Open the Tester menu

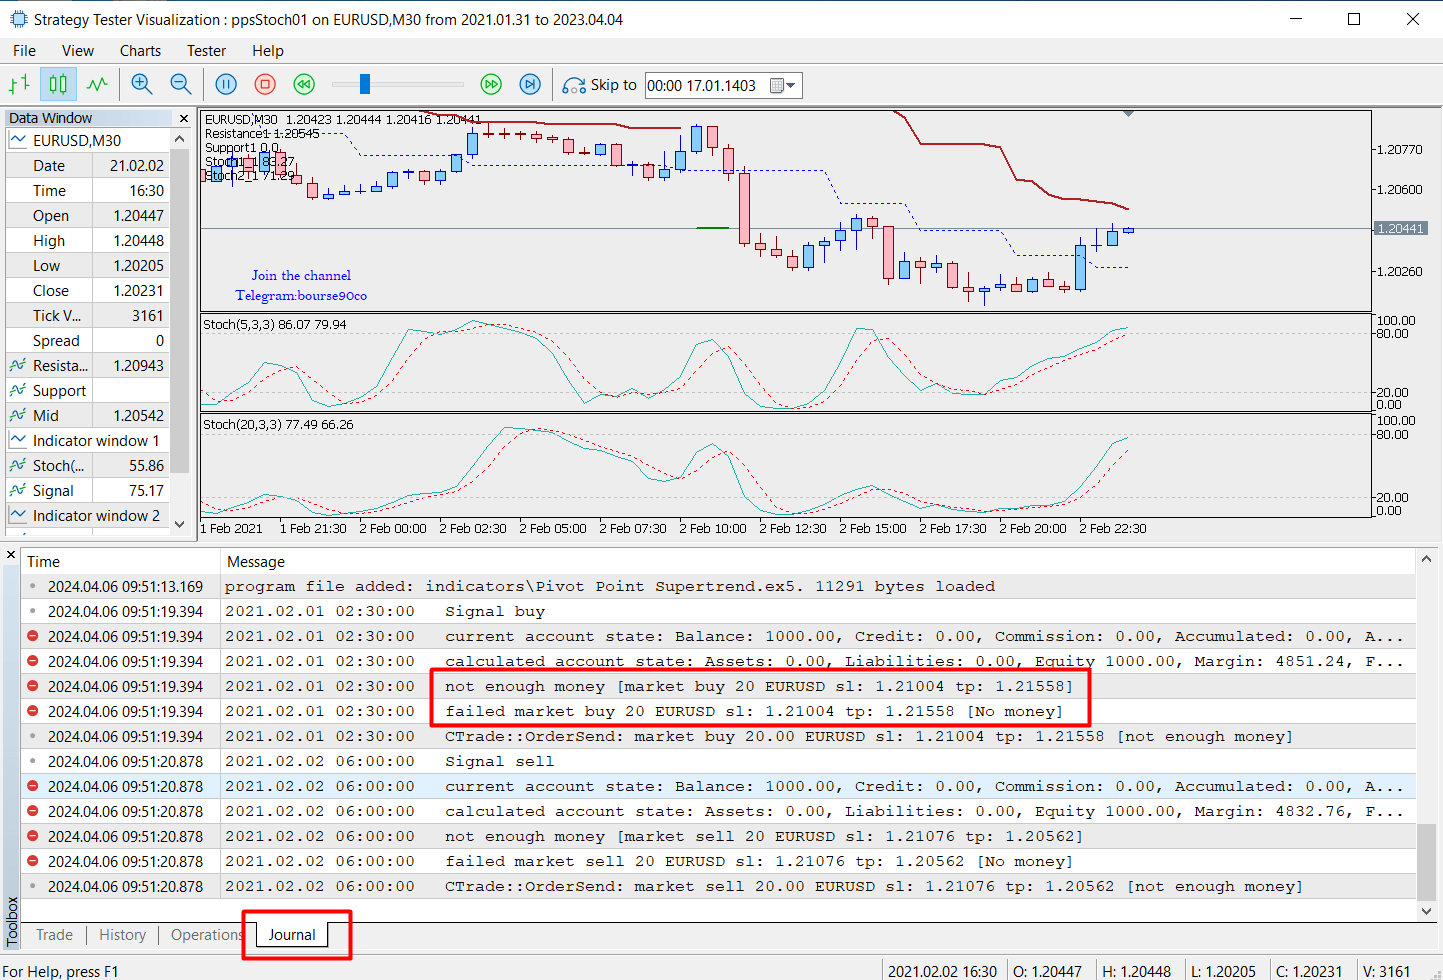[x=206, y=51]
